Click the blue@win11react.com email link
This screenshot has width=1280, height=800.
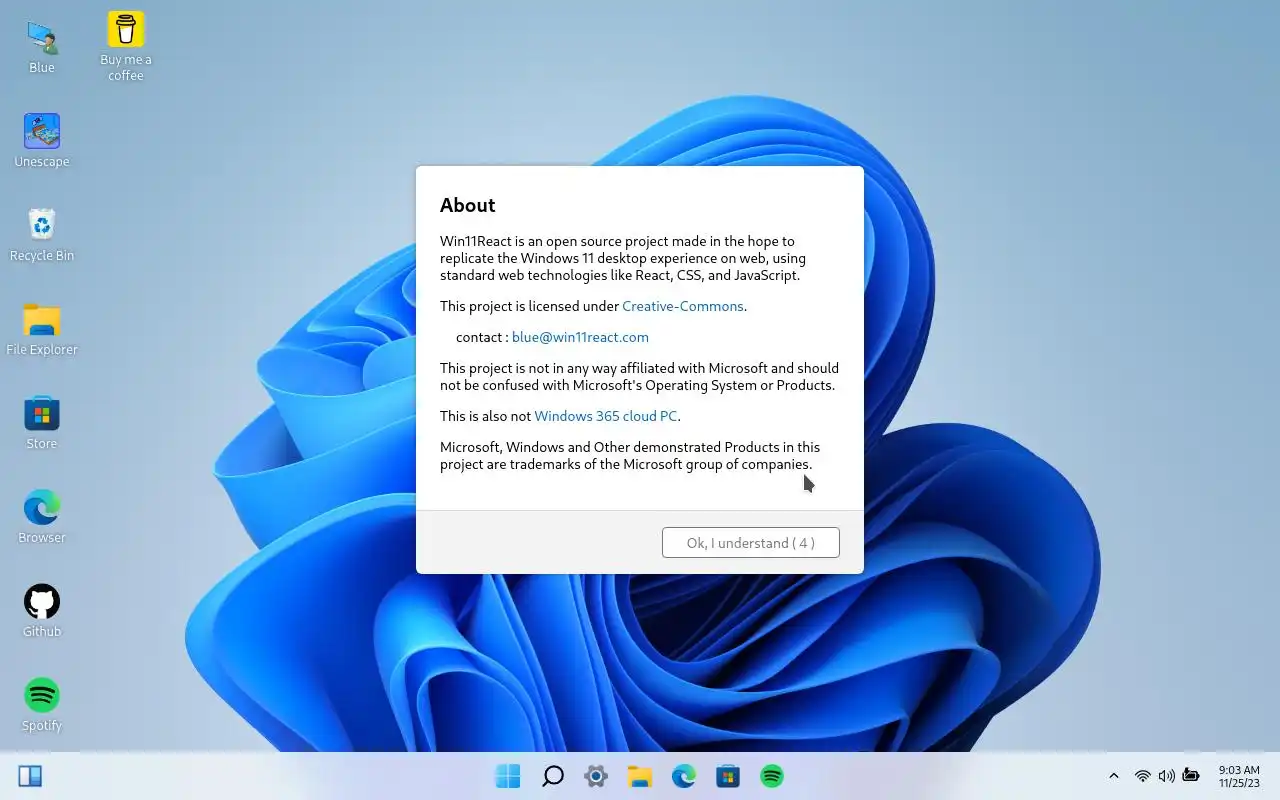580,337
